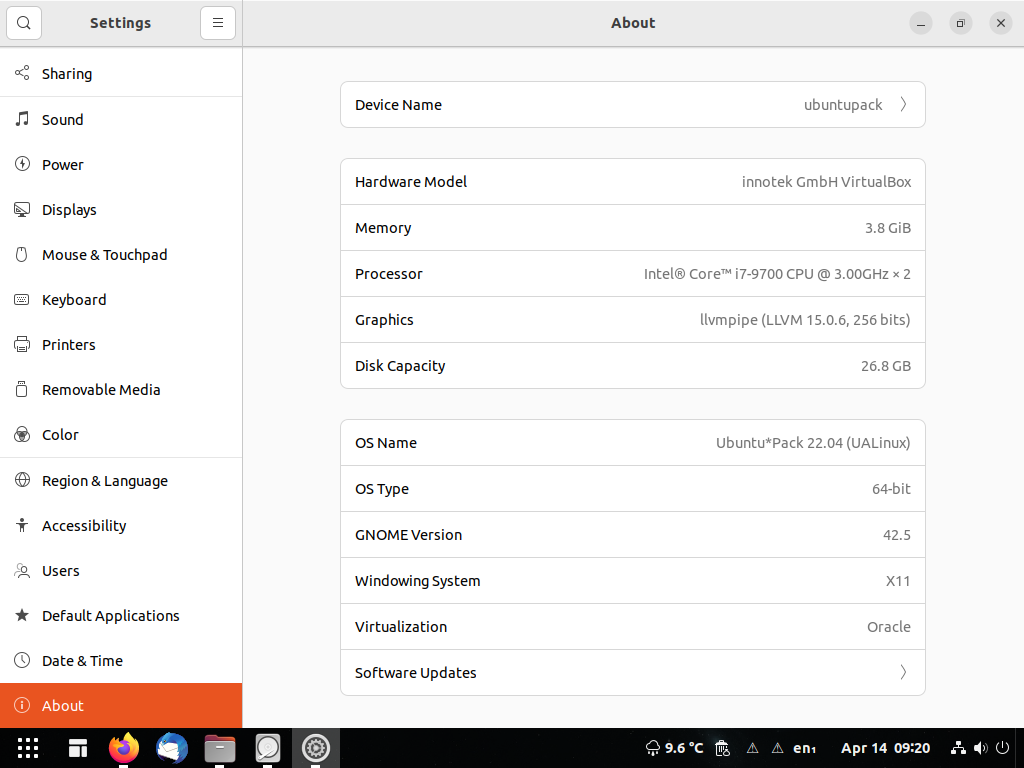
Task: Select the device name value "ubuntupack"
Action: click(x=842, y=105)
